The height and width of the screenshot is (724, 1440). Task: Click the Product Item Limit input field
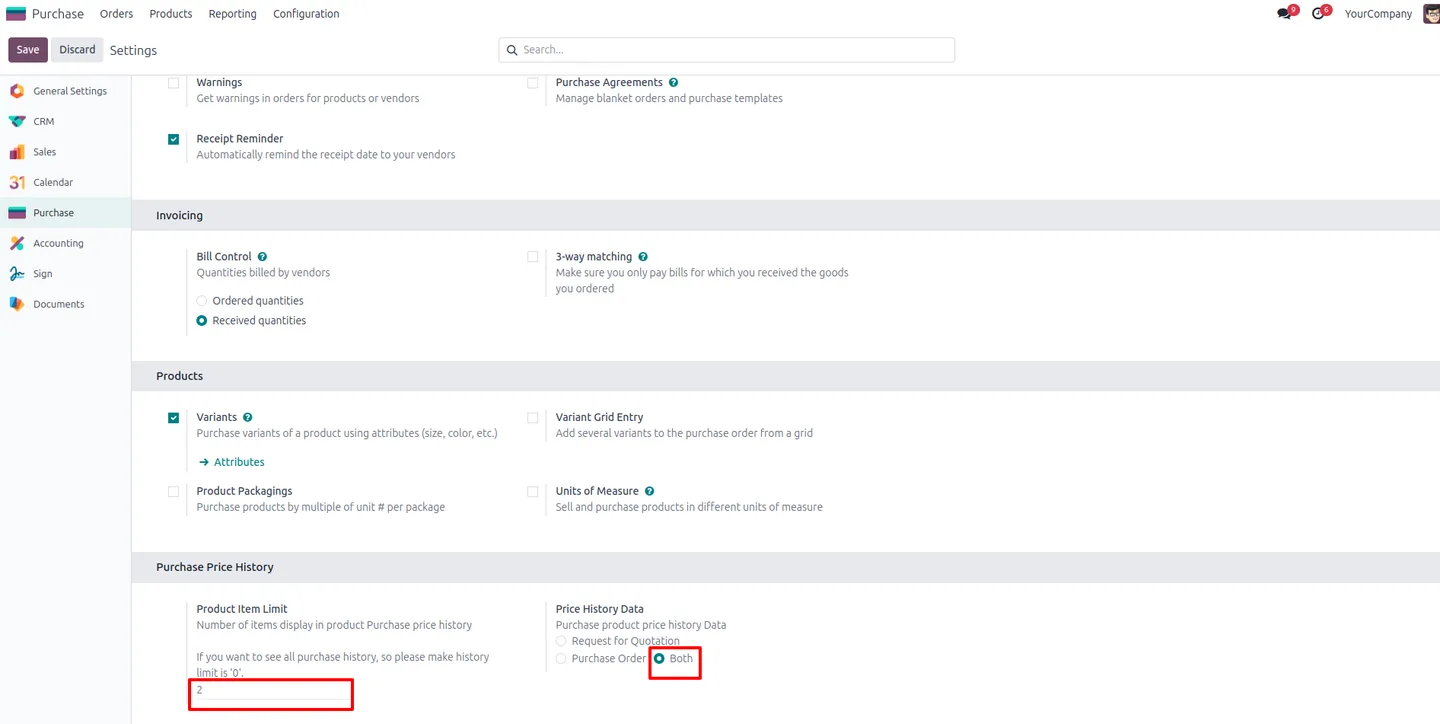[x=271, y=690]
